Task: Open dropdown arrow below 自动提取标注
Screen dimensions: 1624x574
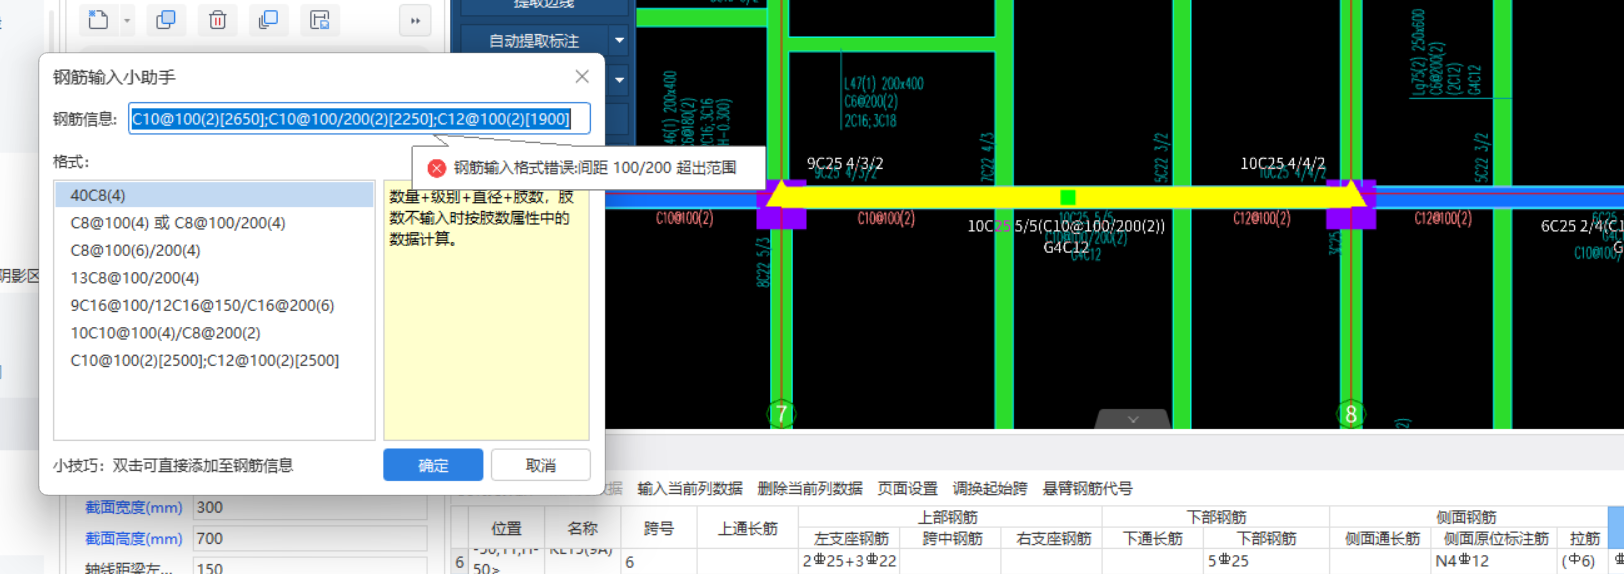Action: click(619, 79)
